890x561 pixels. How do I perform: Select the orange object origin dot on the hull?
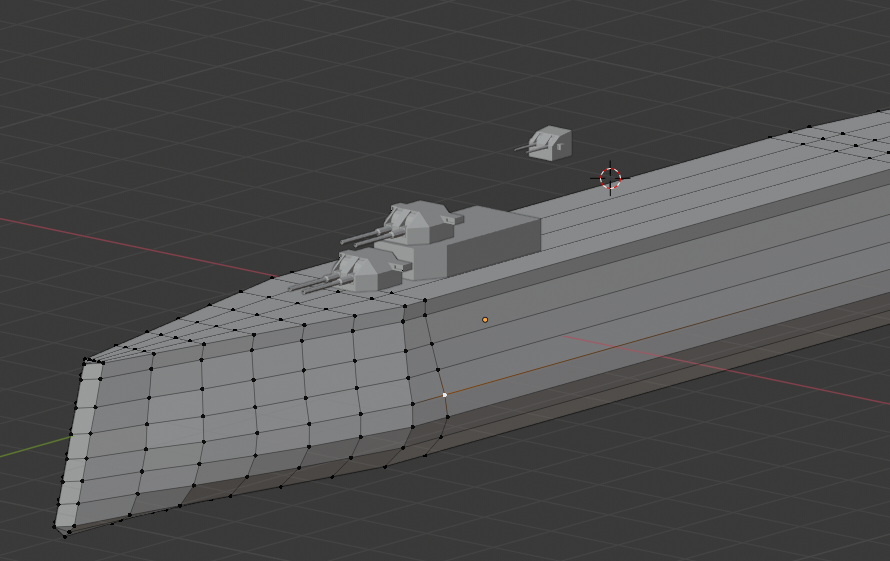[485, 320]
